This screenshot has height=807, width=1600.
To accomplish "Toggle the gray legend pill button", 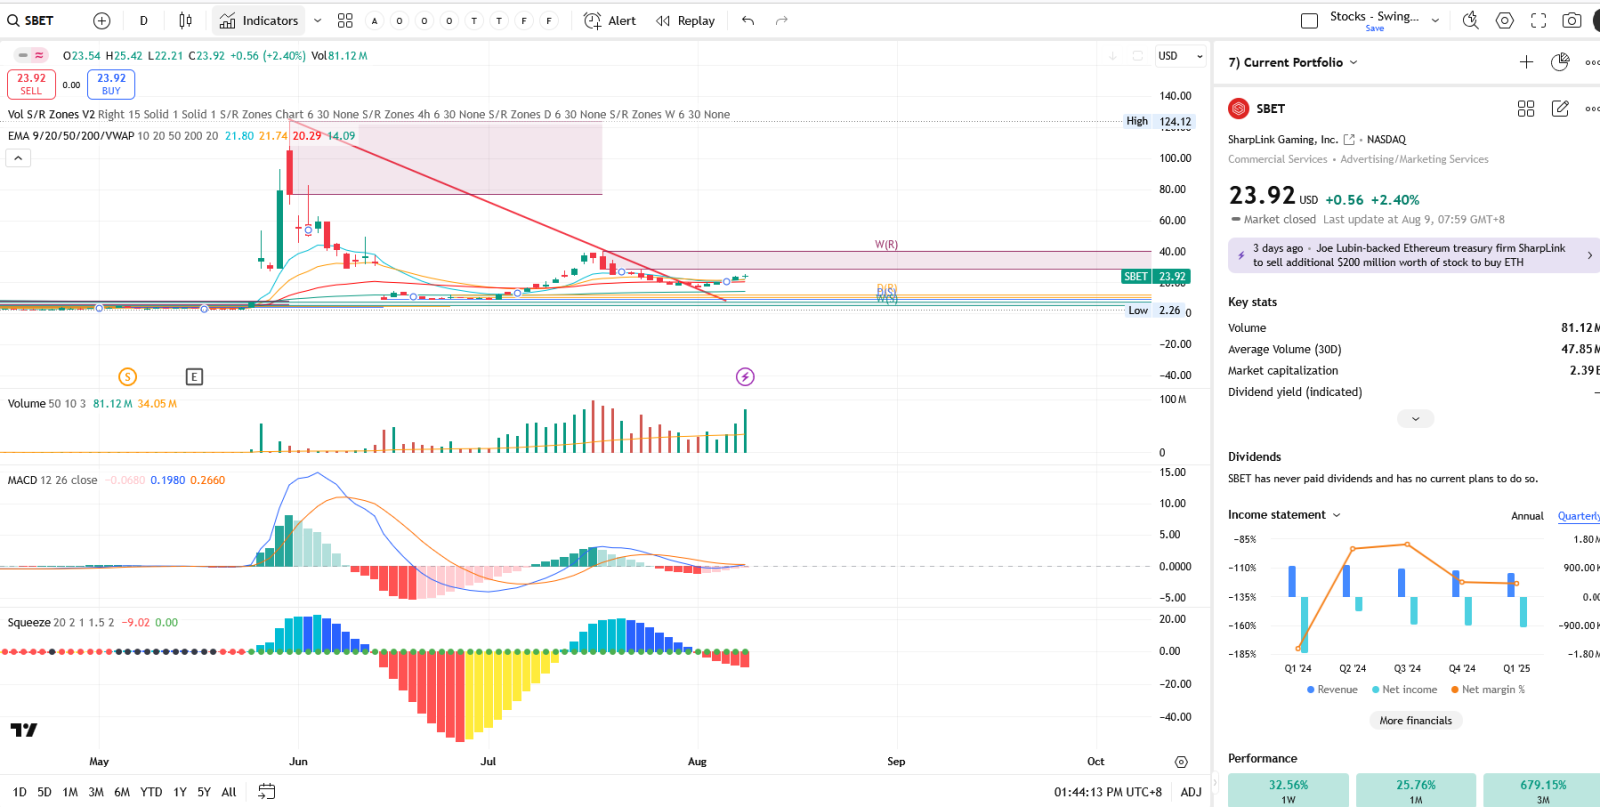I will point(23,55).
